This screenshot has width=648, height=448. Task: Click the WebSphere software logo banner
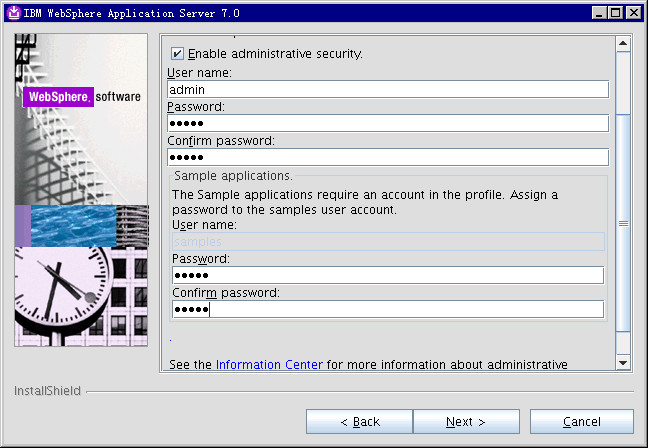click(82, 97)
